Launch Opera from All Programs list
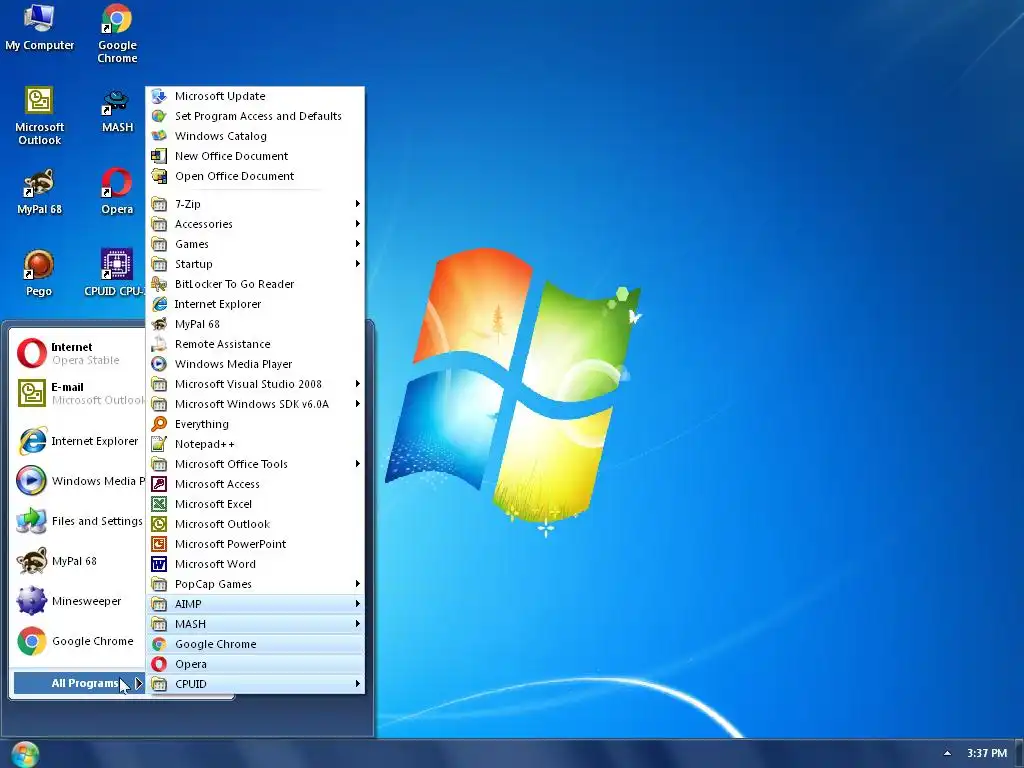 tap(255, 664)
